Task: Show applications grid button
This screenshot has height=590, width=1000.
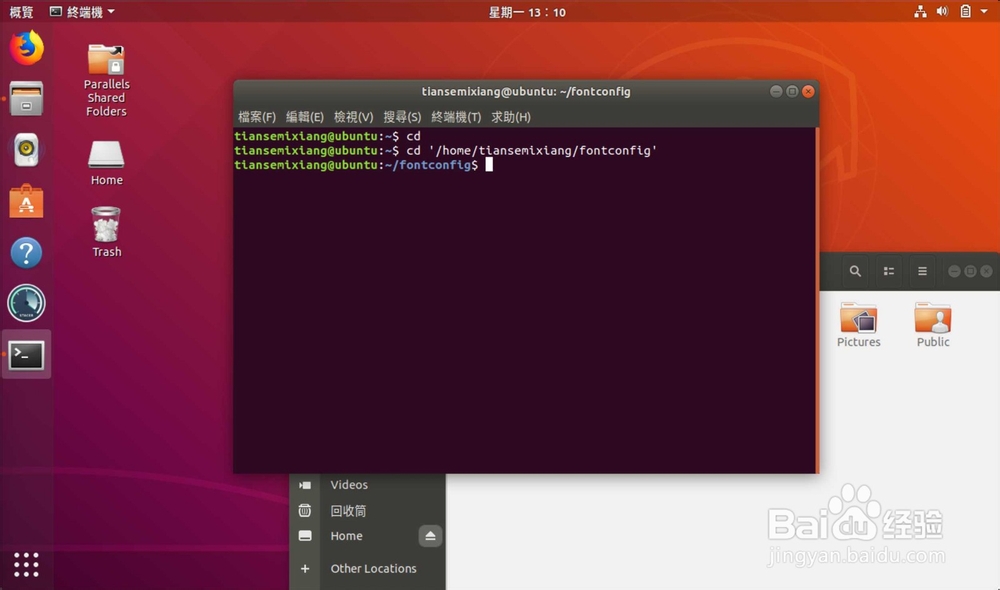Action: 26,564
